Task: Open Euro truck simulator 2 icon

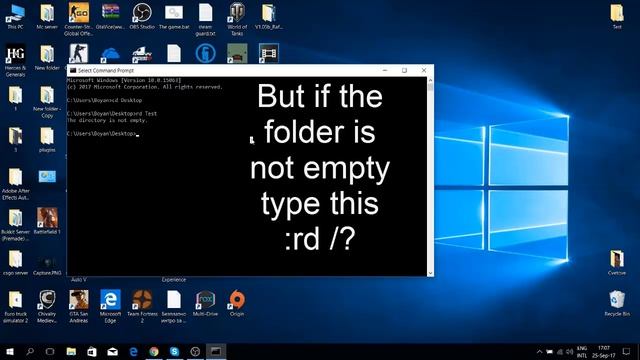Action: (16, 307)
